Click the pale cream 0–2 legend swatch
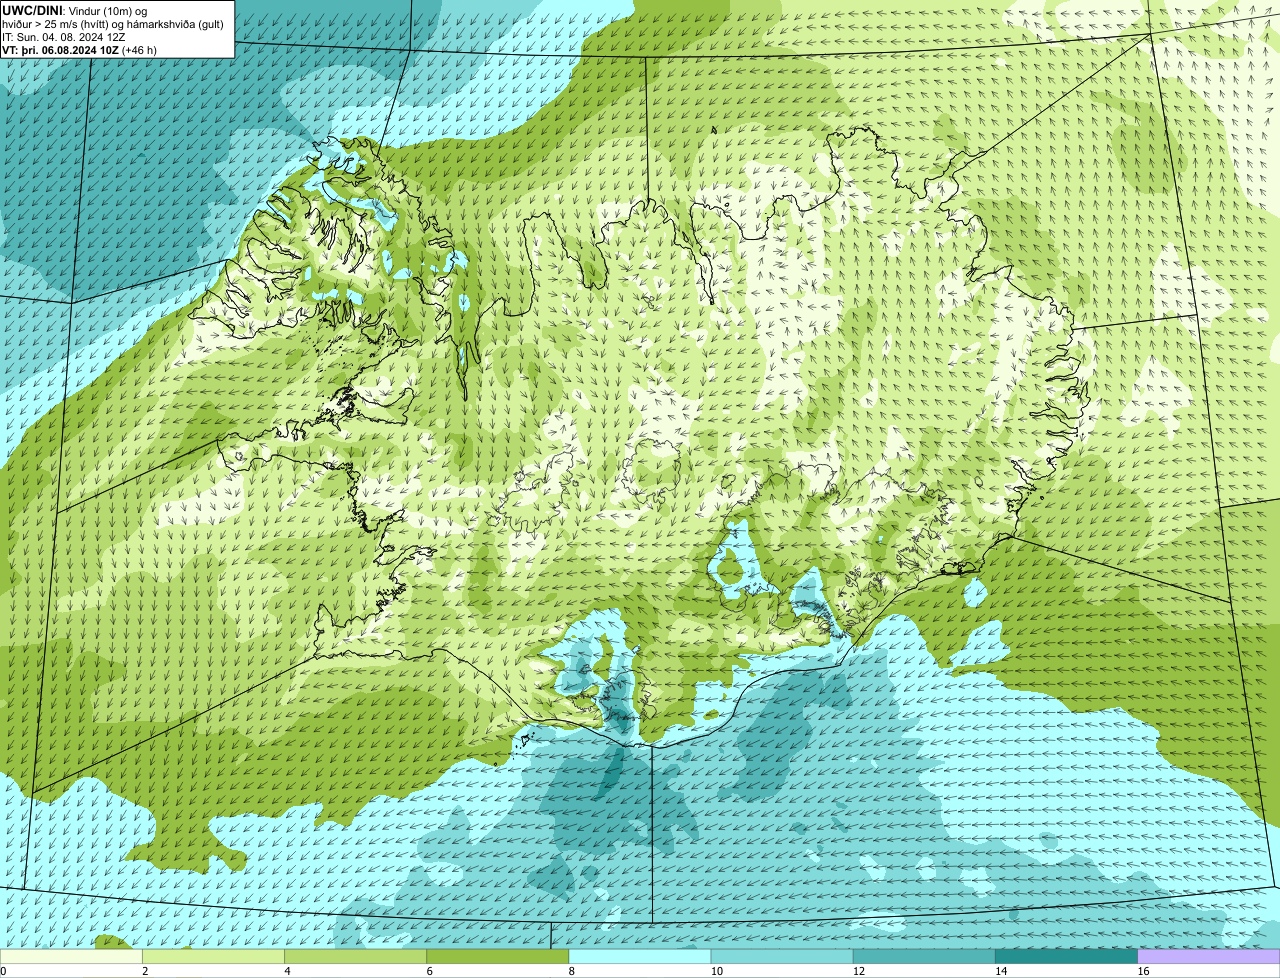Screen dimensions: 1280x978 pyautogui.click(x=71, y=957)
